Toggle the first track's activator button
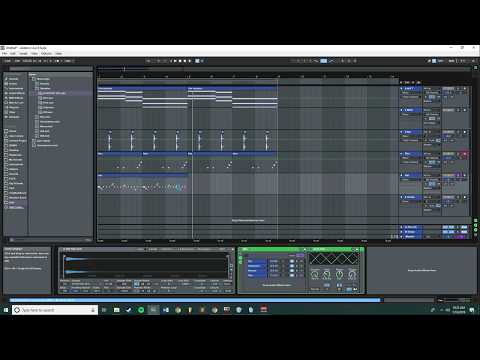Viewport: 480px width, 360px height. coord(448,89)
